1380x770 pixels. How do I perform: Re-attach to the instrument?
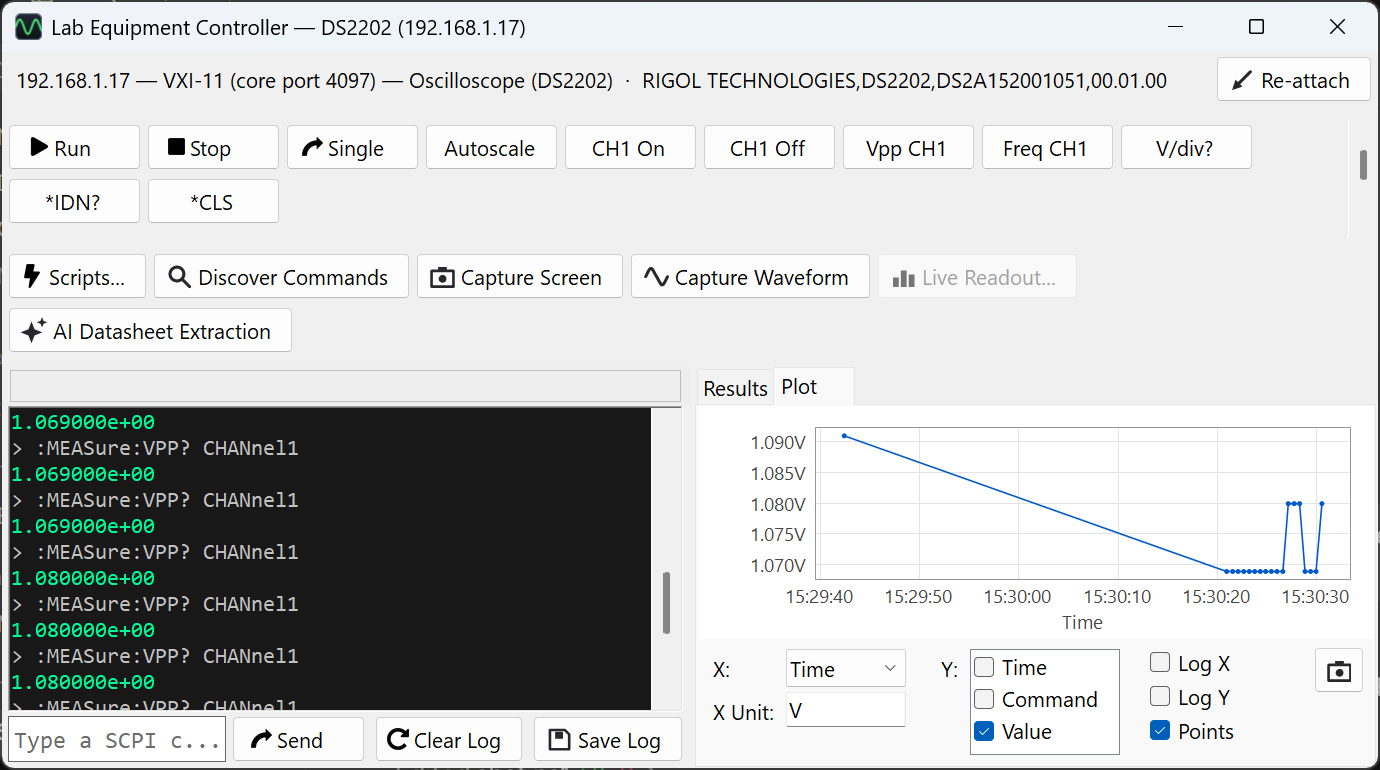(x=1293, y=80)
